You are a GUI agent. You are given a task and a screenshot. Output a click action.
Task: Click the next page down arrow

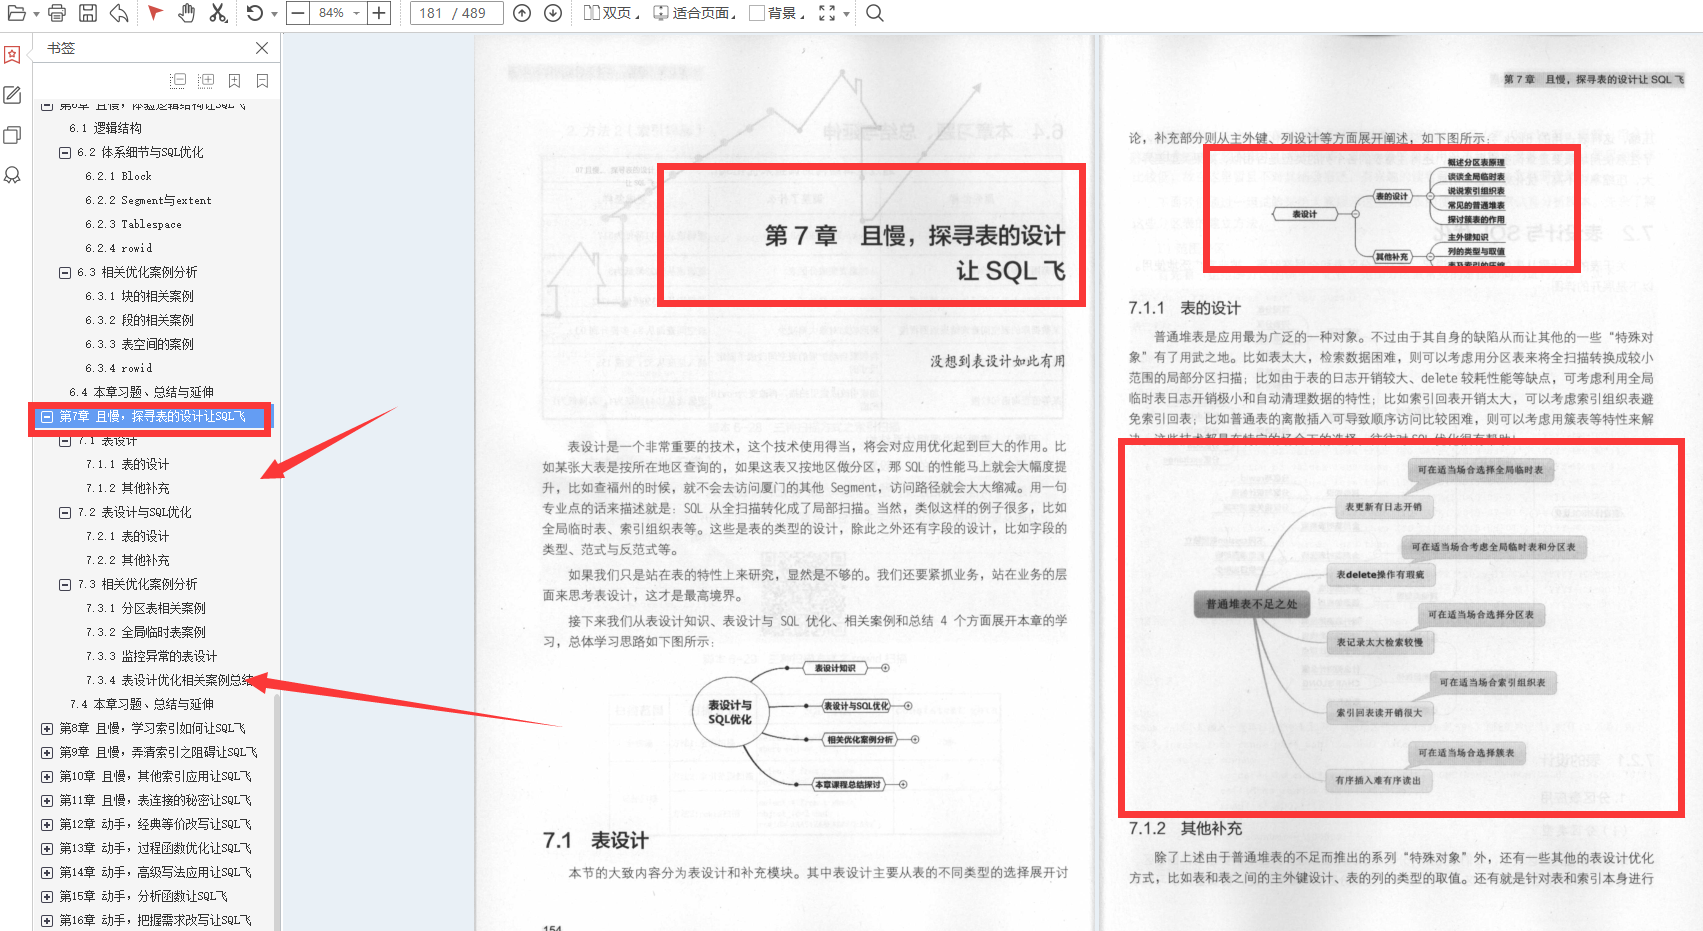point(551,13)
